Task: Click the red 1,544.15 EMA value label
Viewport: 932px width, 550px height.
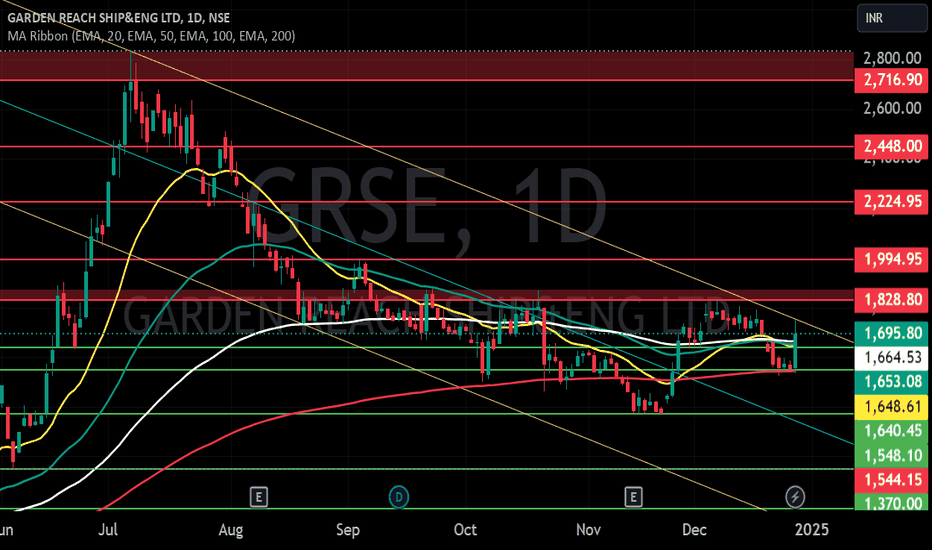Action: point(891,479)
